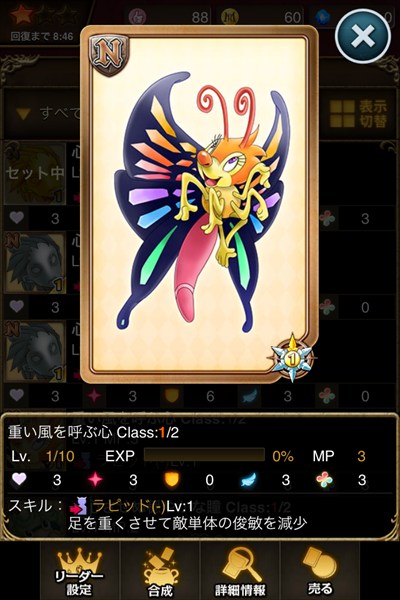Tap the red star attack icon

tap(95, 480)
